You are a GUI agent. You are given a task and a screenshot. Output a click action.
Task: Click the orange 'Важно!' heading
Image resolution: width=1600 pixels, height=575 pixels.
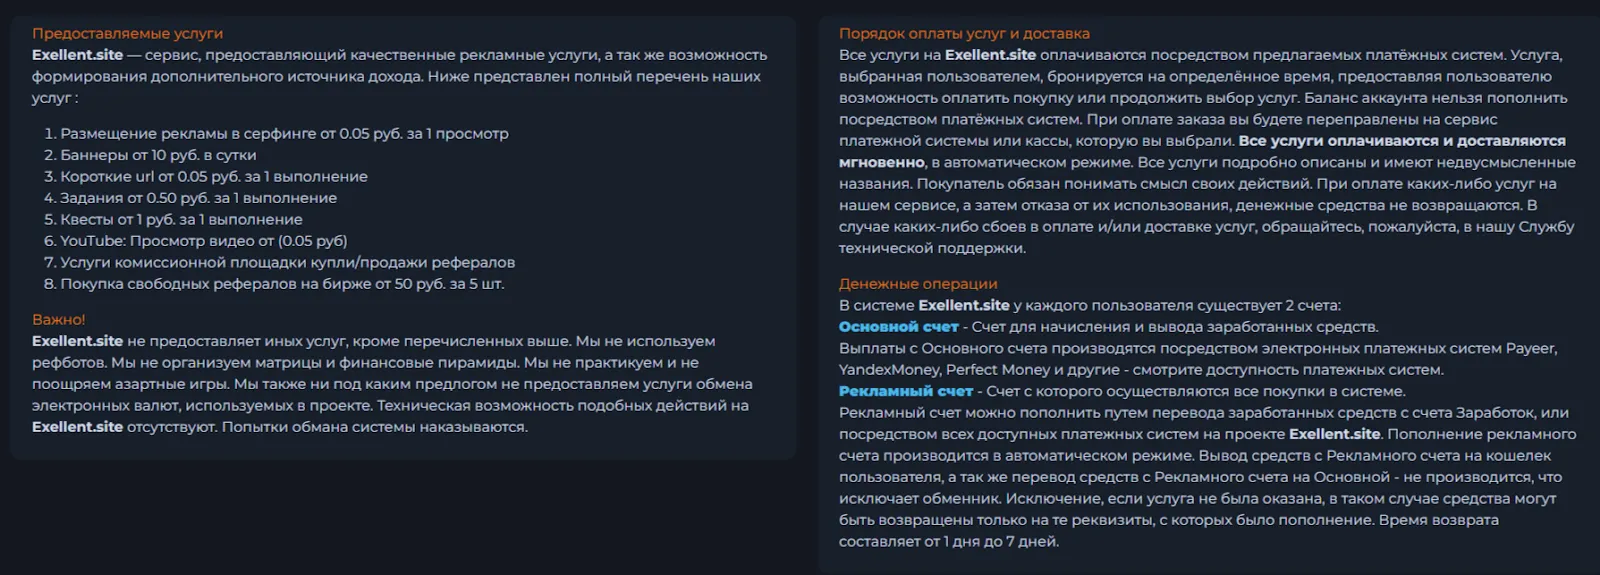(x=59, y=319)
